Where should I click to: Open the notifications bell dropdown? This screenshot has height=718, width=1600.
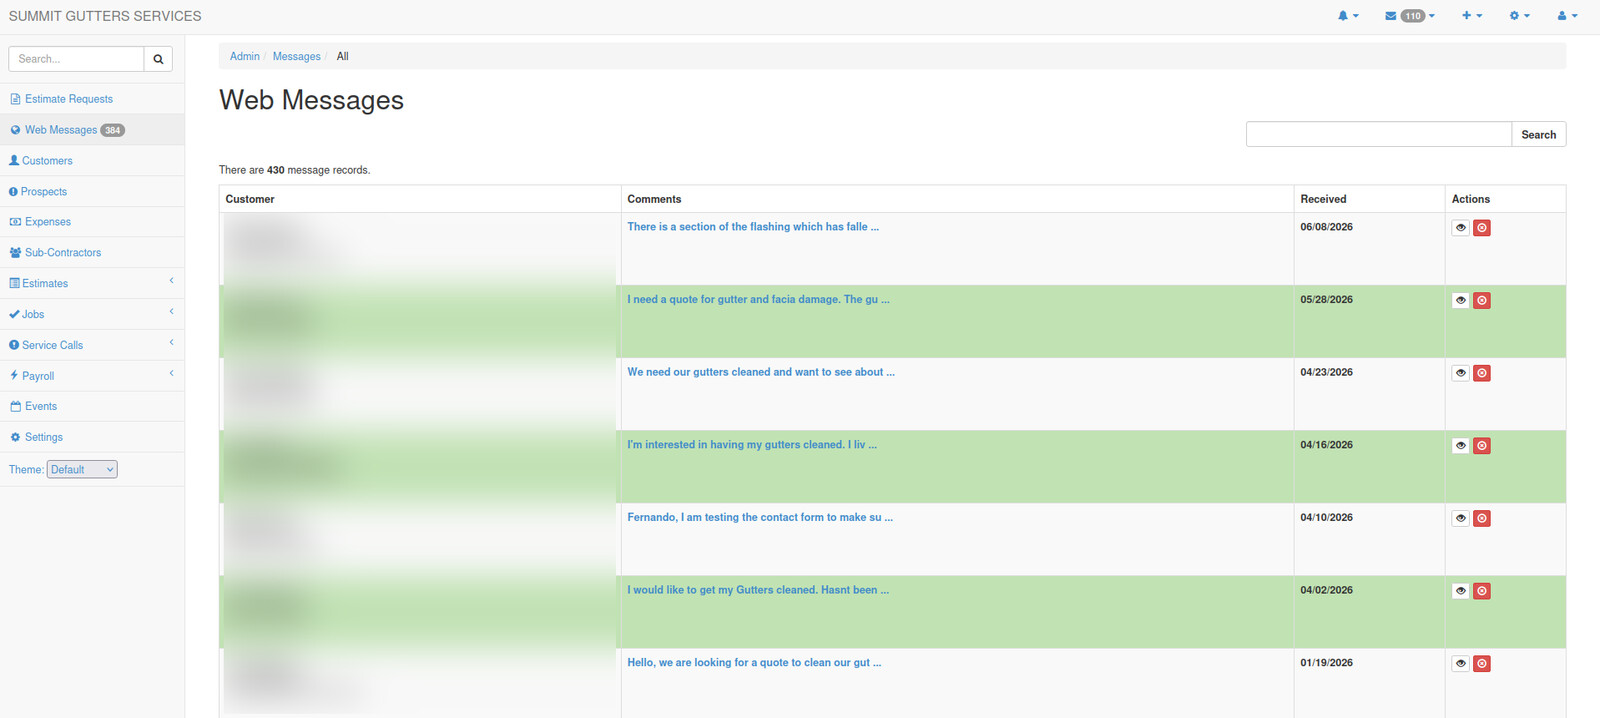tap(1348, 16)
